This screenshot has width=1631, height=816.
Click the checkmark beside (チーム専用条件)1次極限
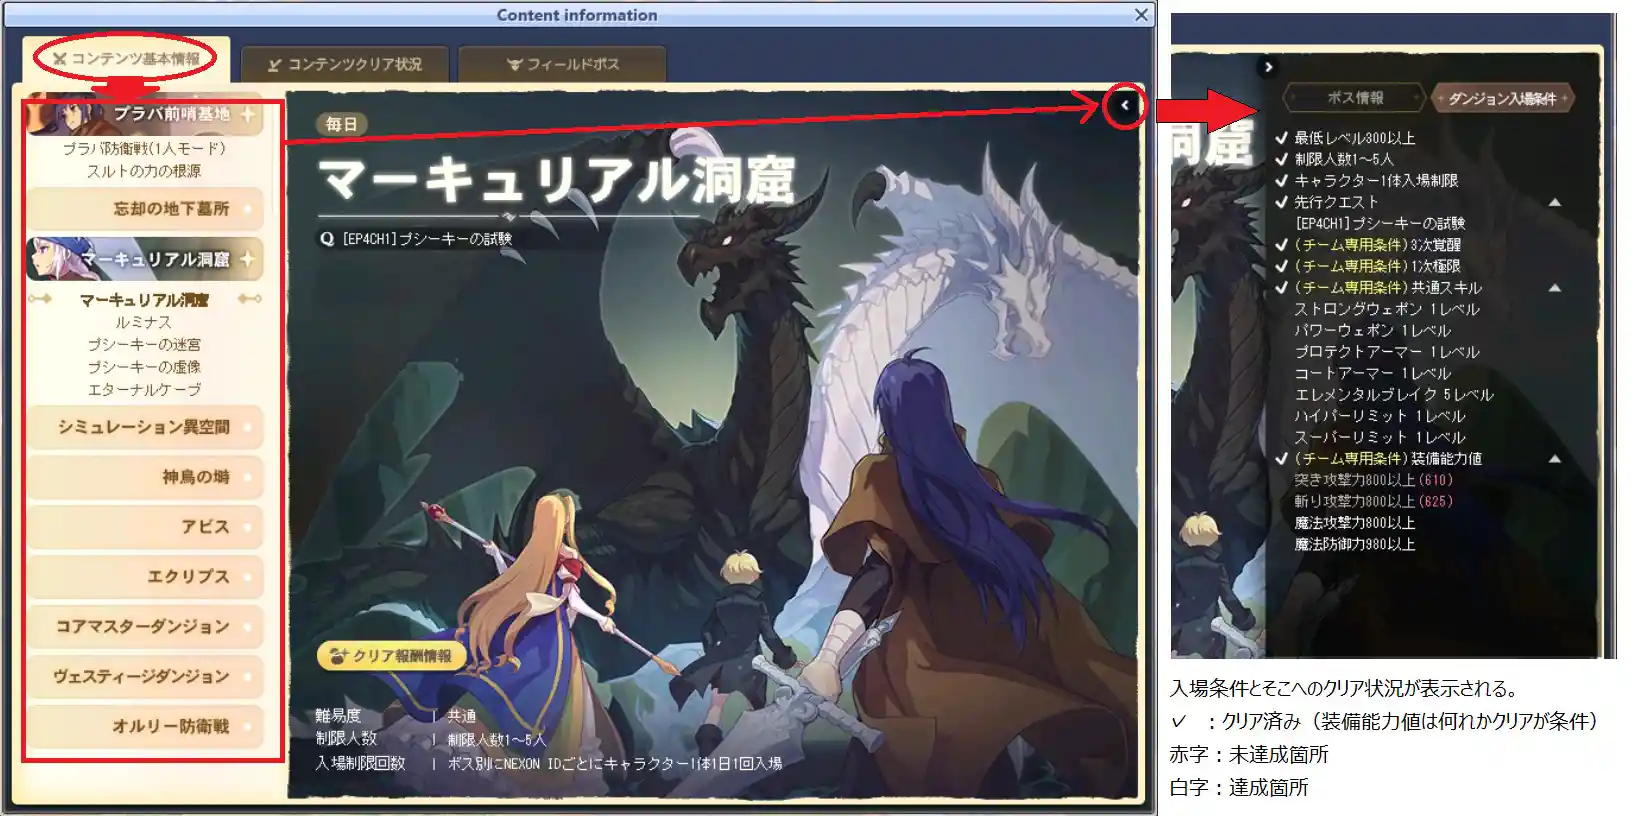[x=1281, y=266]
